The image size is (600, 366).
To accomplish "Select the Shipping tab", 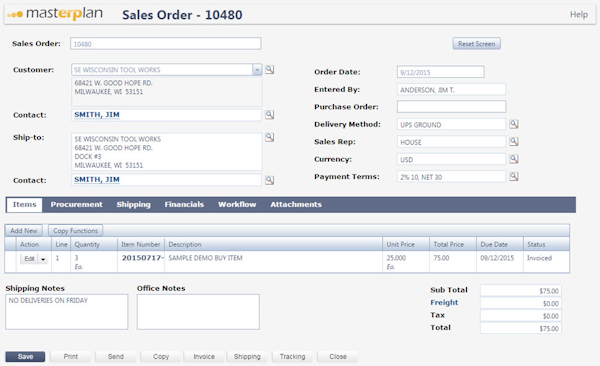I will pos(134,205).
